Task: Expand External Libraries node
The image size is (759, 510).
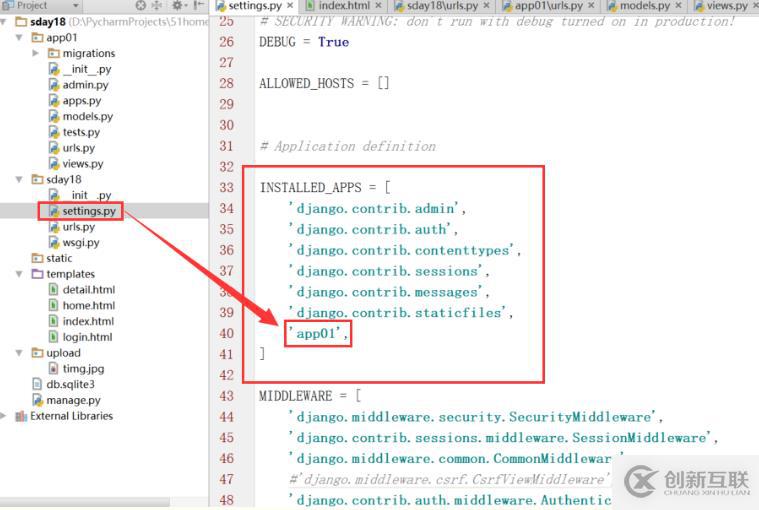Action: pos(4,416)
